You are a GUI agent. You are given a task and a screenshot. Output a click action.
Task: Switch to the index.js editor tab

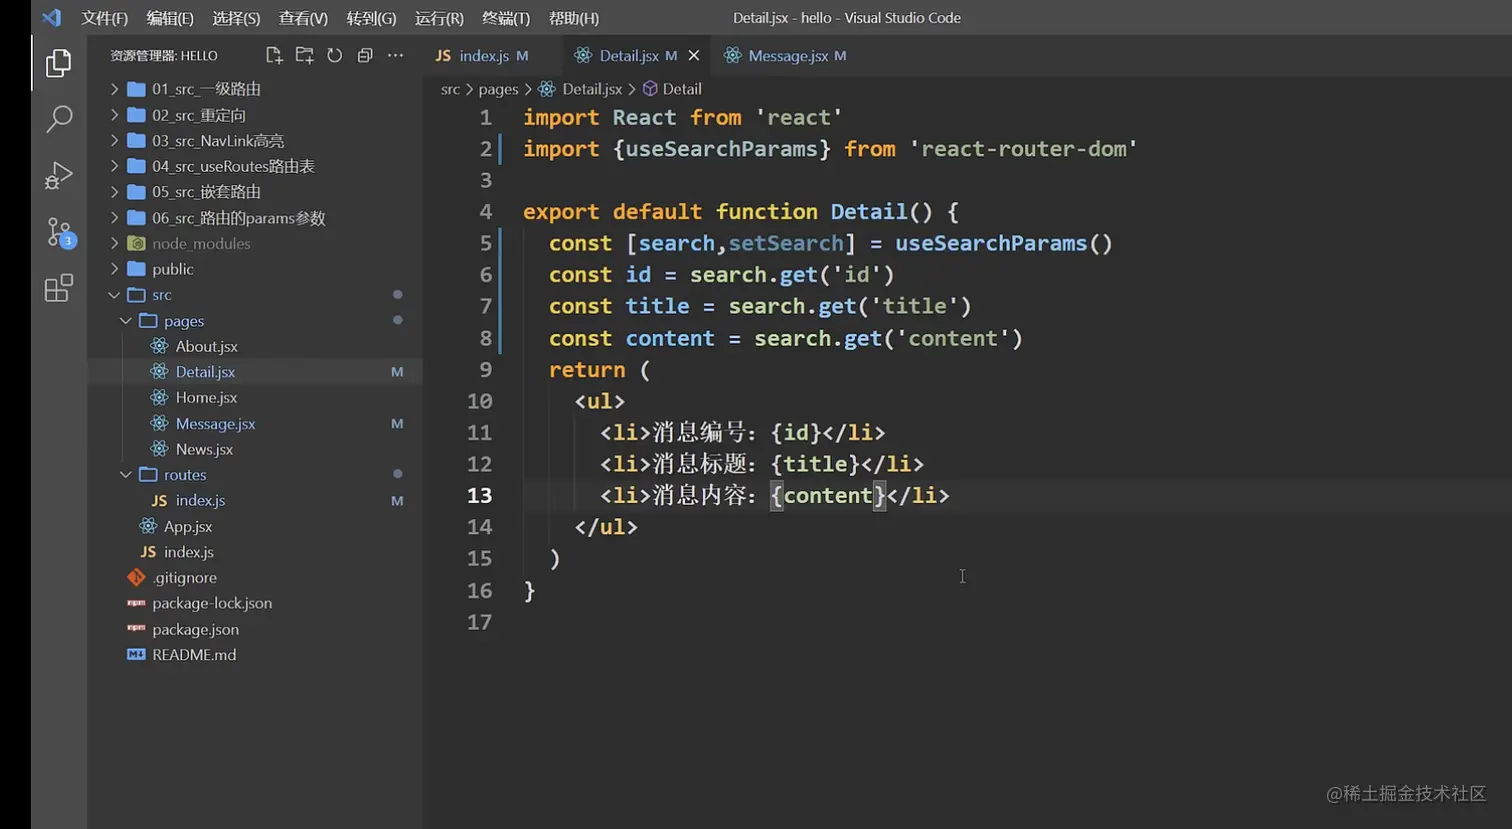click(x=482, y=55)
